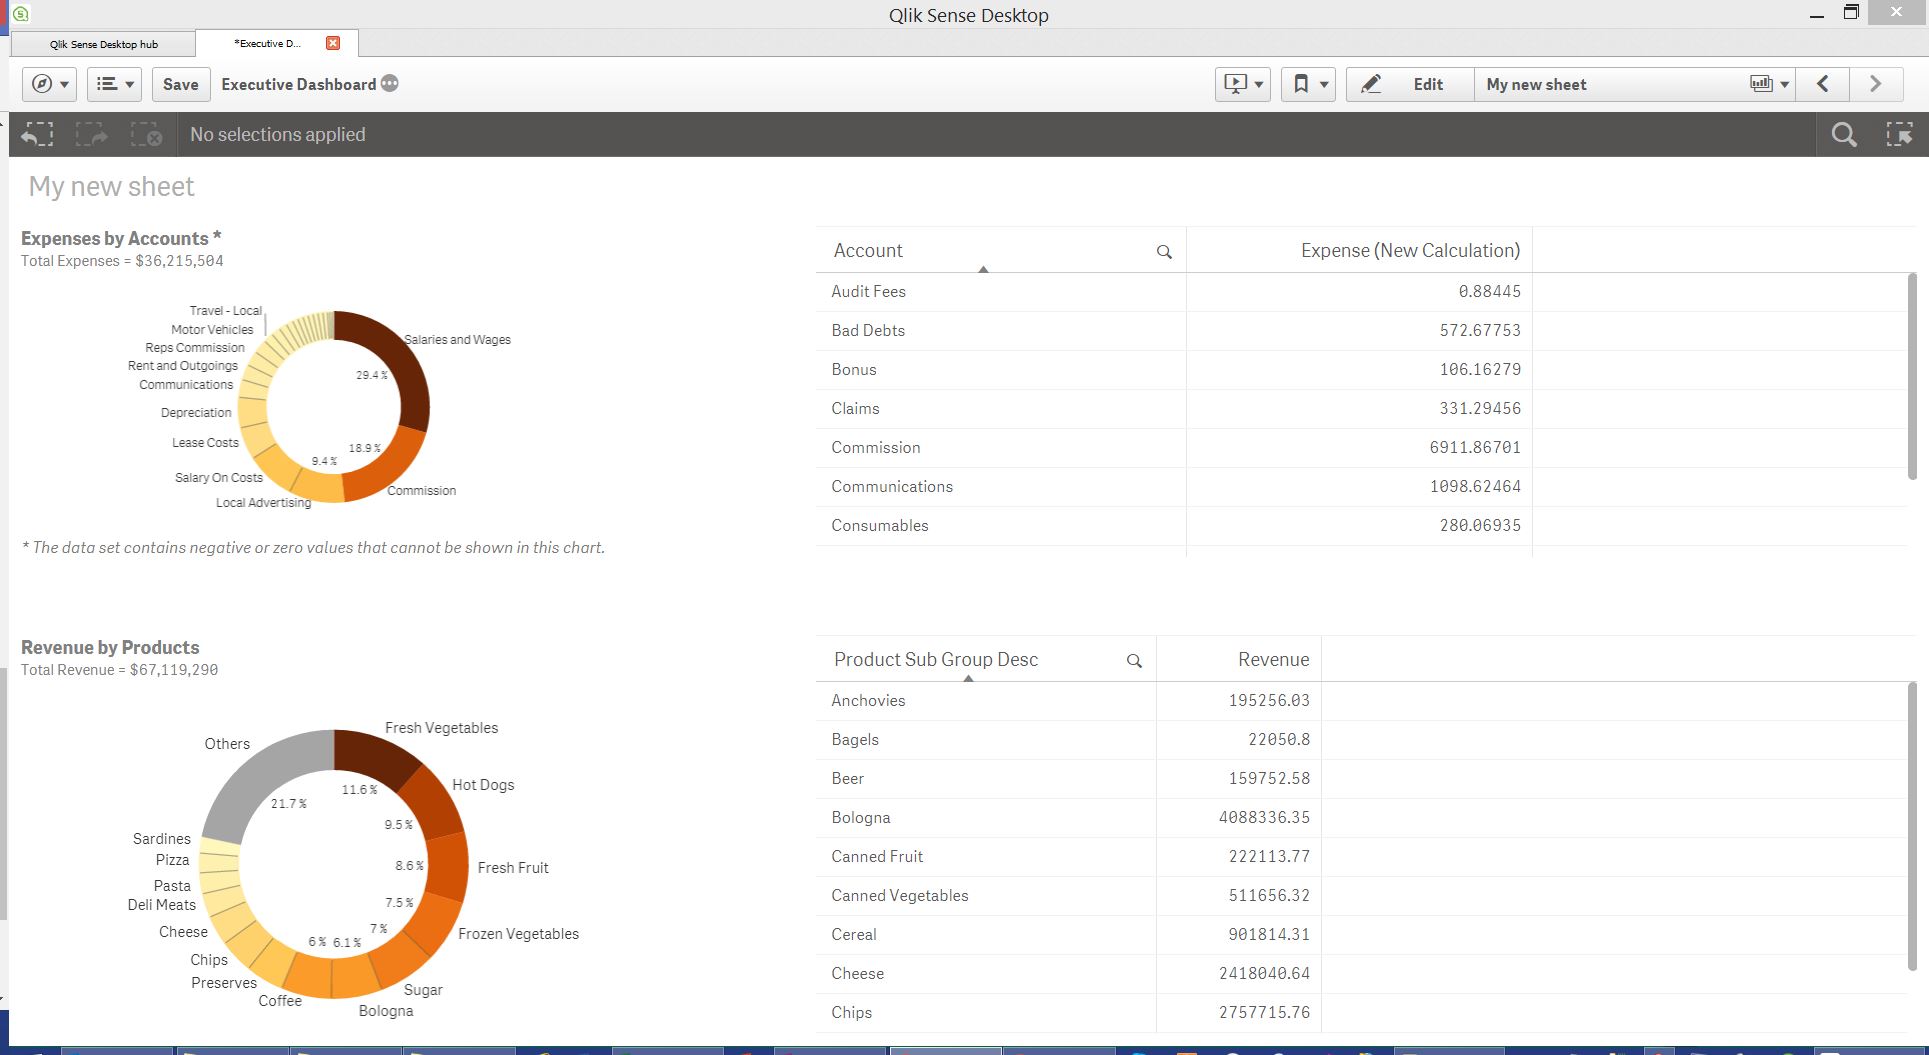Viewport: 1929px width, 1055px height.
Task: Click the Depreciation chart label
Action: (196, 413)
